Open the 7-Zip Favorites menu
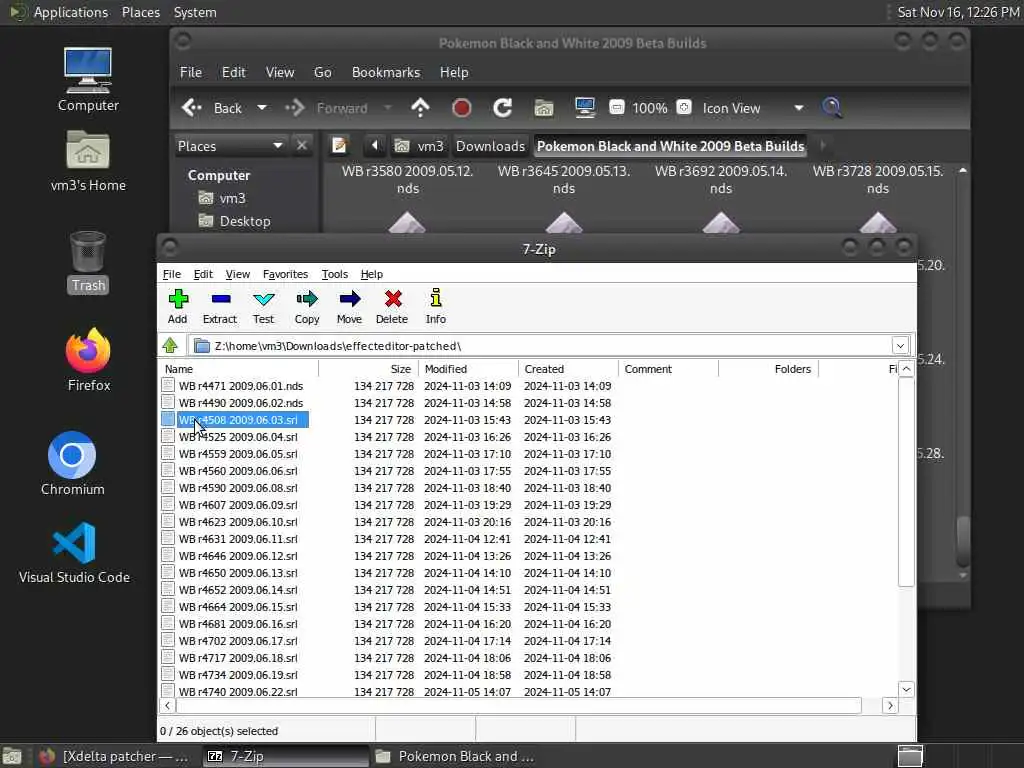This screenshot has width=1024, height=768. coord(285,274)
